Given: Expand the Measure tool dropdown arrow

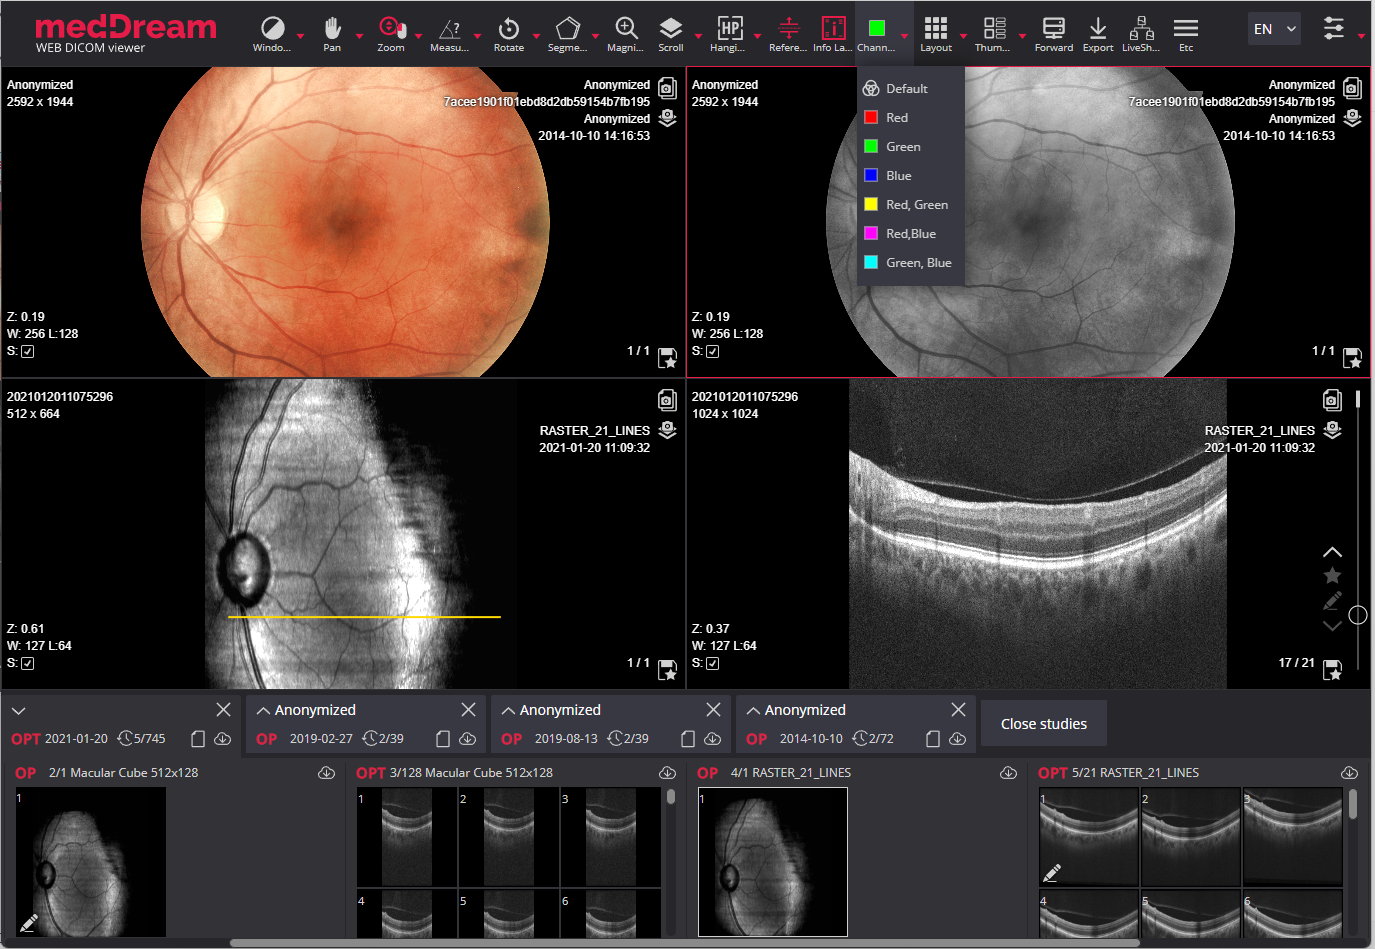Looking at the screenshot, I should tap(478, 36).
